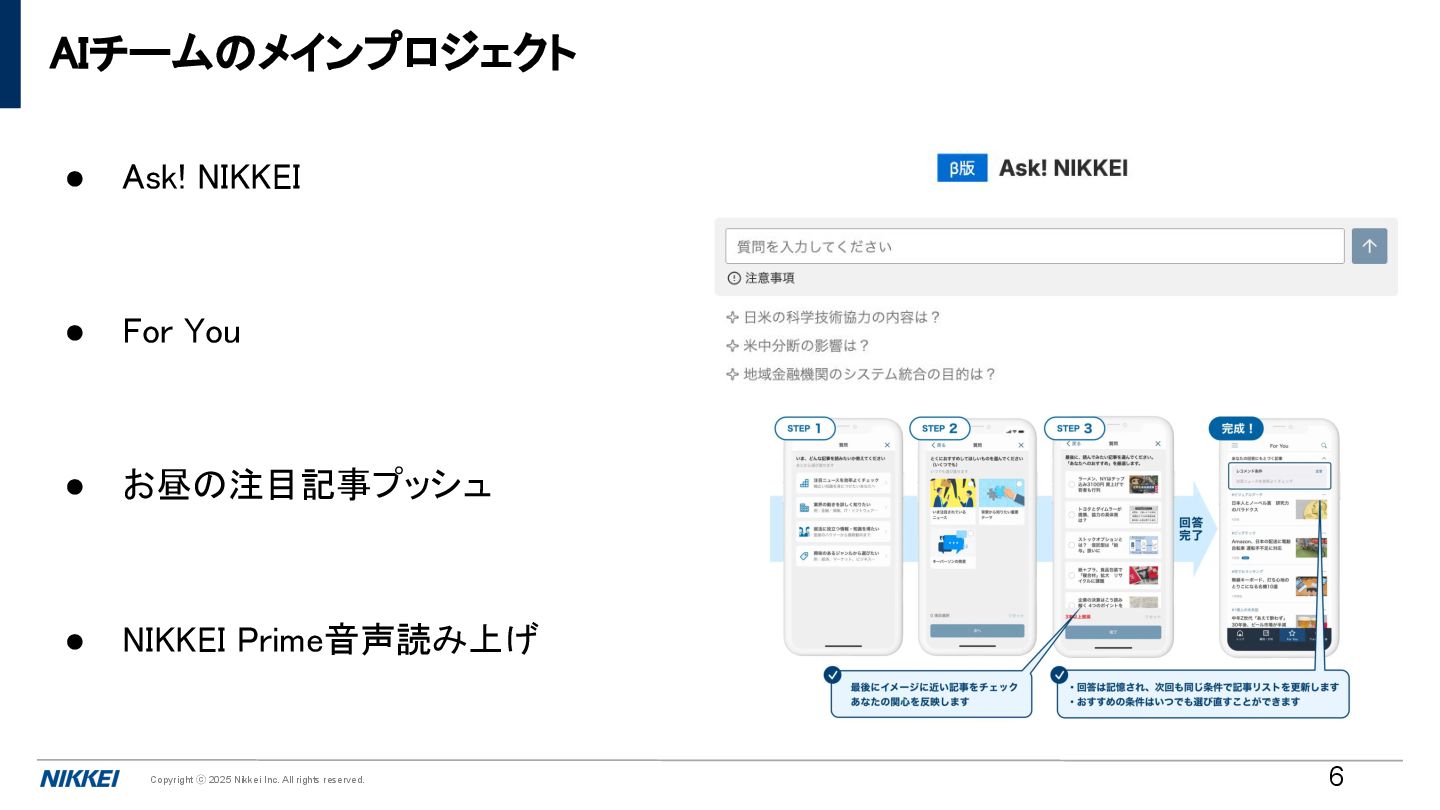The height and width of the screenshot is (810, 1440).
Task: Click the slide page number 6
Action: point(1336,777)
